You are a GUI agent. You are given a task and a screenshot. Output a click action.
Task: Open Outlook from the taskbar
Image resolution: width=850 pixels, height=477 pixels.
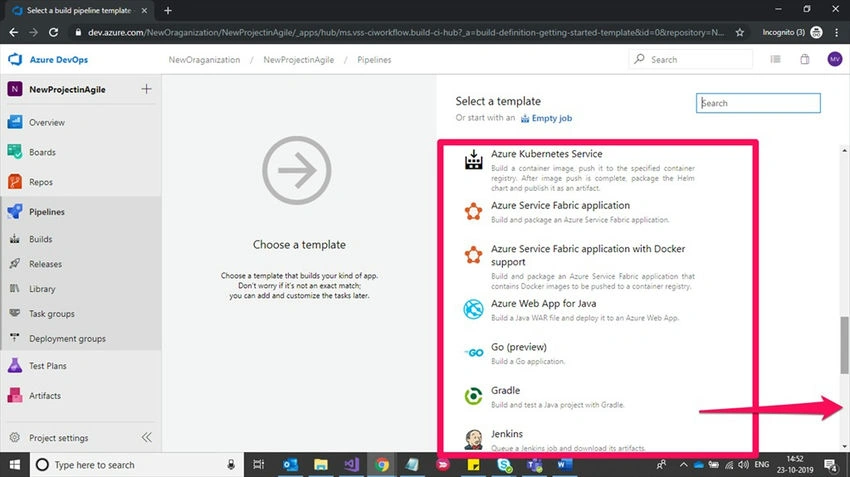click(x=290, y=465)
